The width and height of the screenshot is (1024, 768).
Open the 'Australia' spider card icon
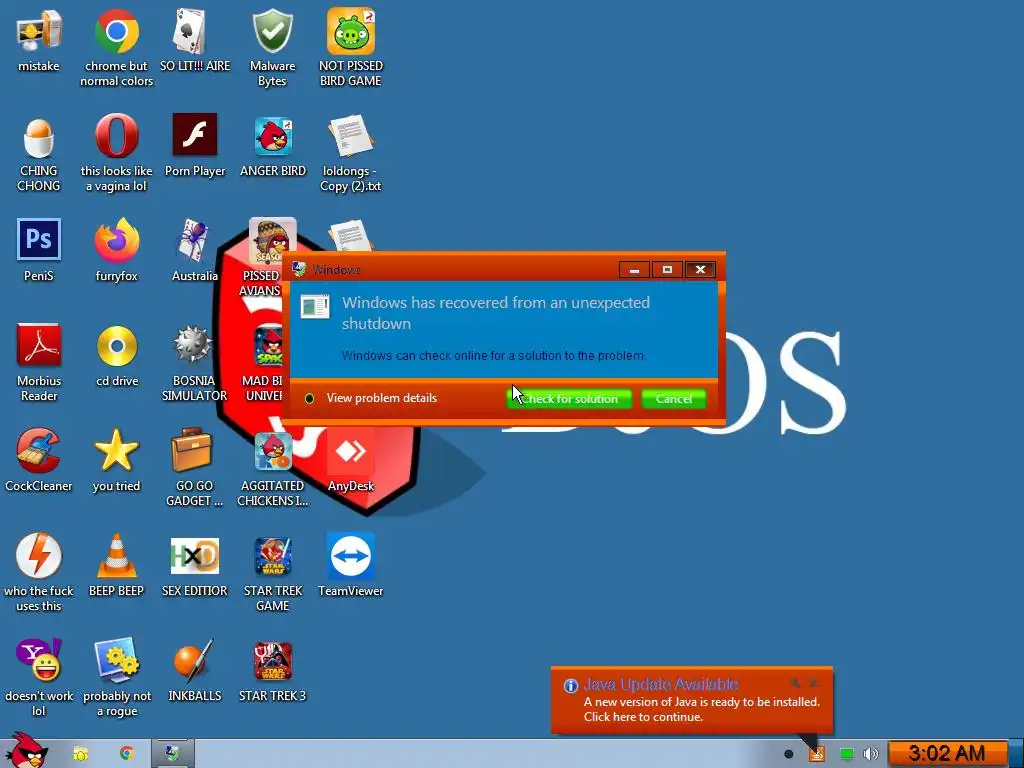193,240
